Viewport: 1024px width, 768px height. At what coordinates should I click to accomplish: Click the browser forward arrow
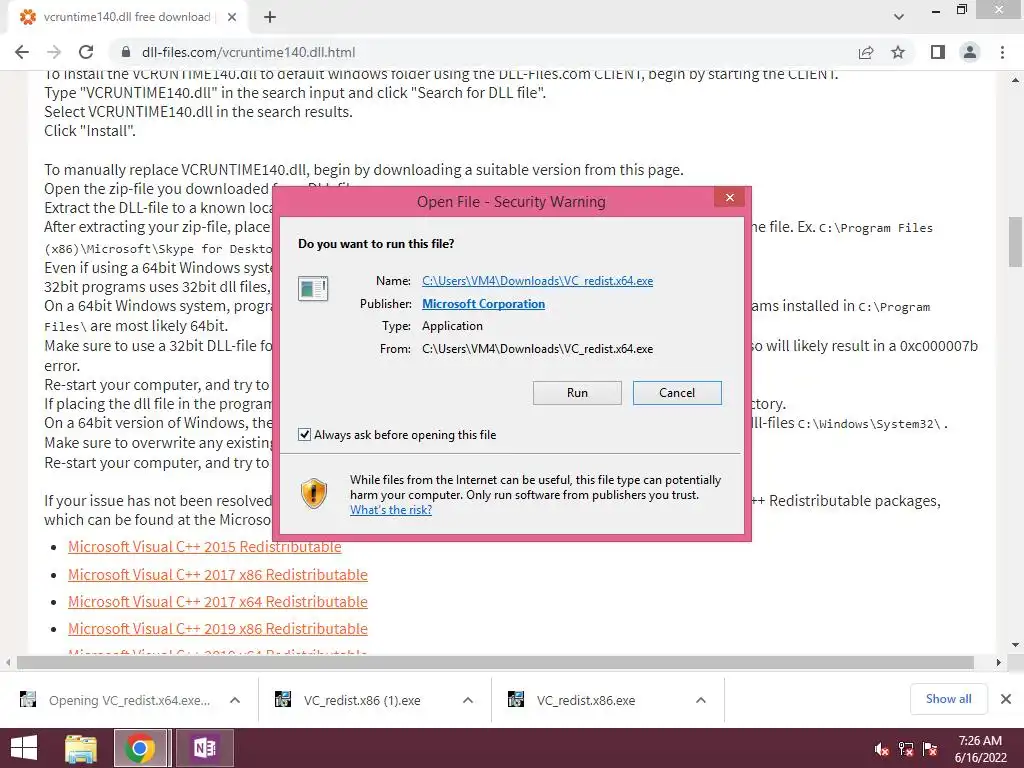click(x=54, y=52)
